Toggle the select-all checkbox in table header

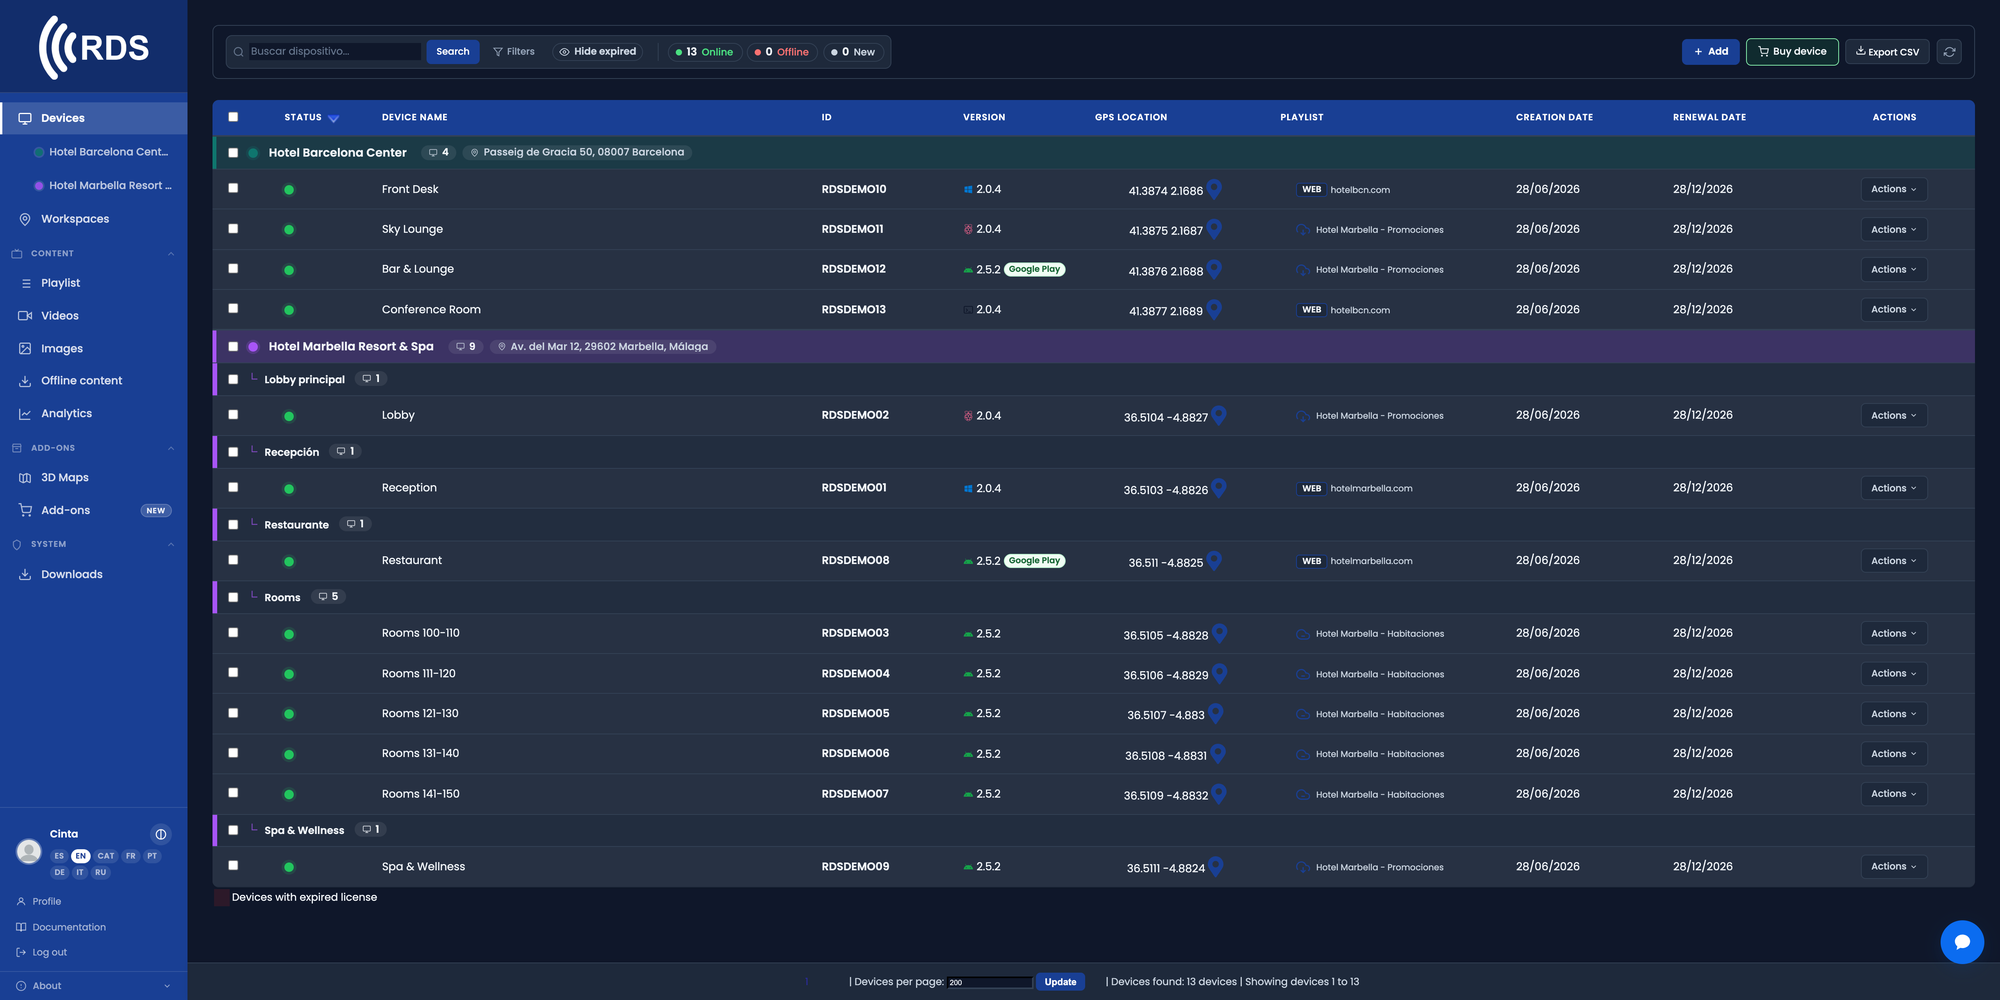pyautogui.click(x=233, y=117)
